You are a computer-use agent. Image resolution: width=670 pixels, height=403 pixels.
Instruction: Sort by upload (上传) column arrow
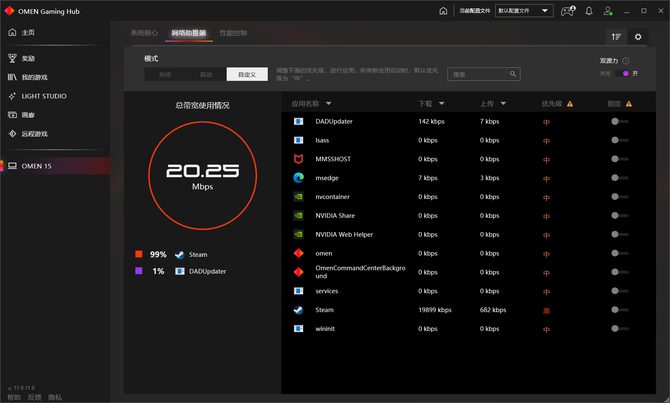(x=503, y=103)
